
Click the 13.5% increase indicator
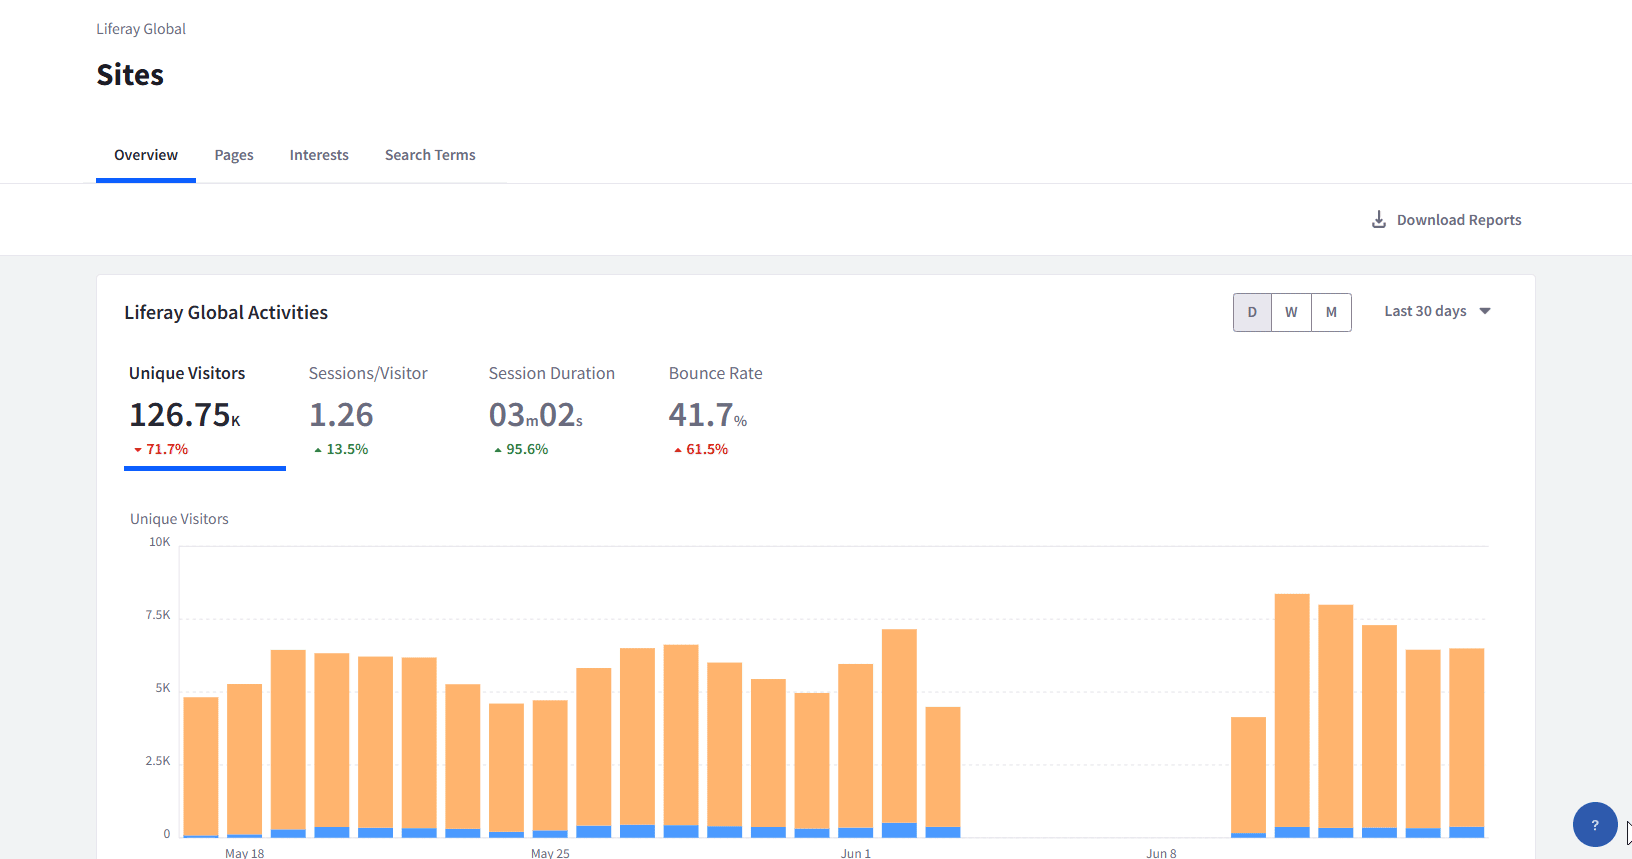[341, 449]
